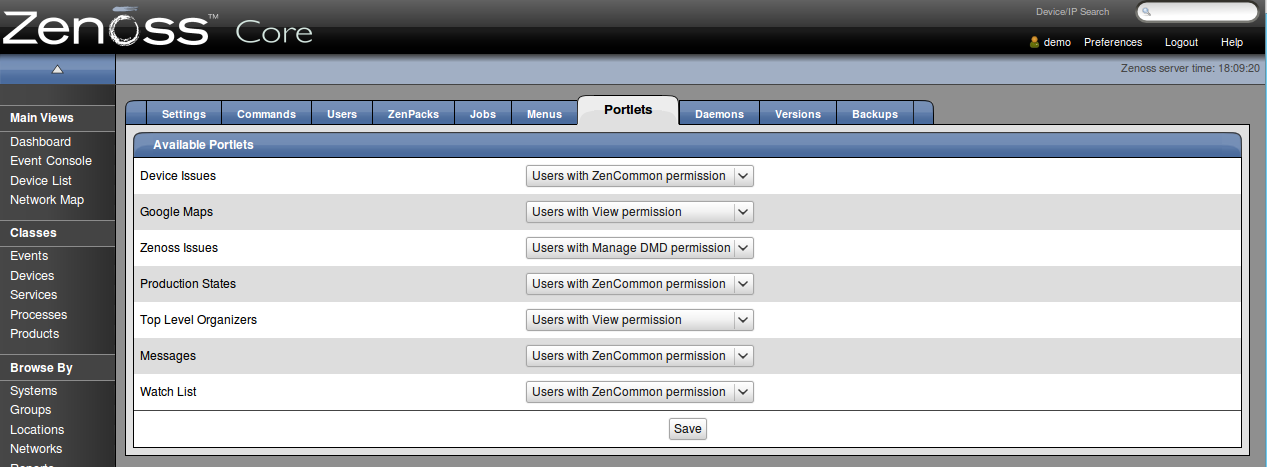Open the Preferences link
The image size is (1267, 467).
pyautogui.click(x=1112, y=43)
